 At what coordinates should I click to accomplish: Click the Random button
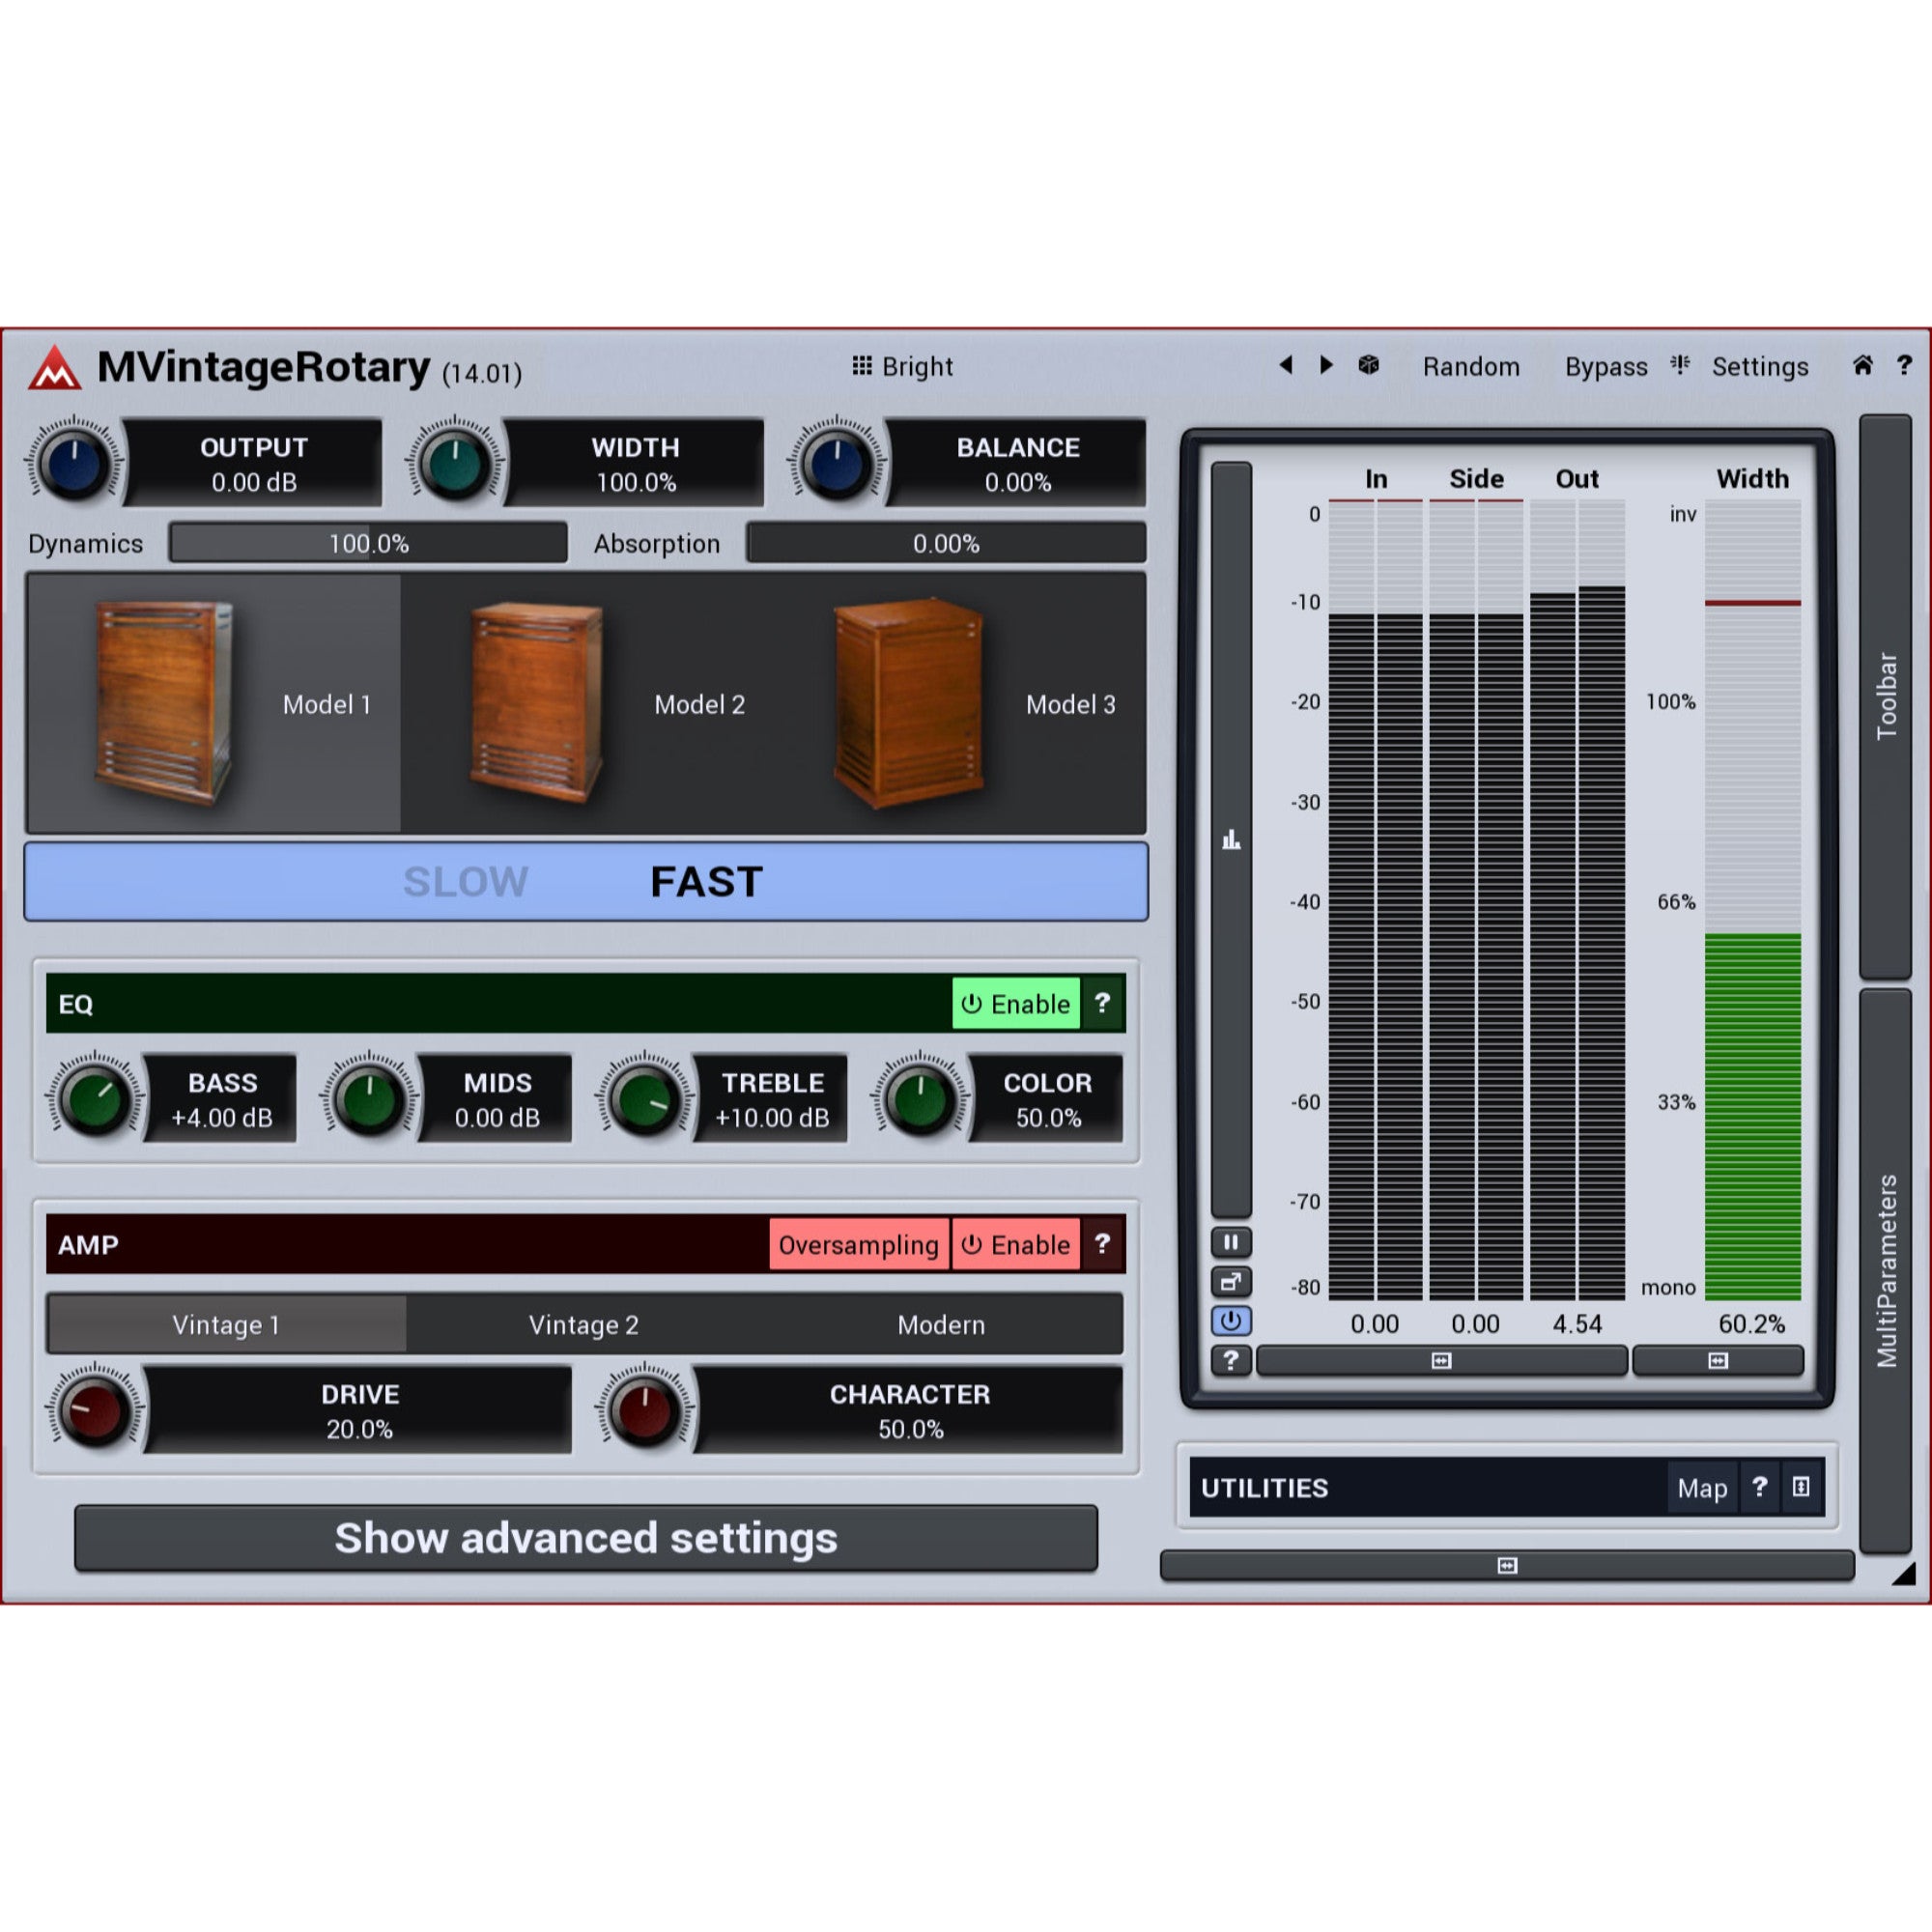pyautogui.click(x=1471, y=367)
